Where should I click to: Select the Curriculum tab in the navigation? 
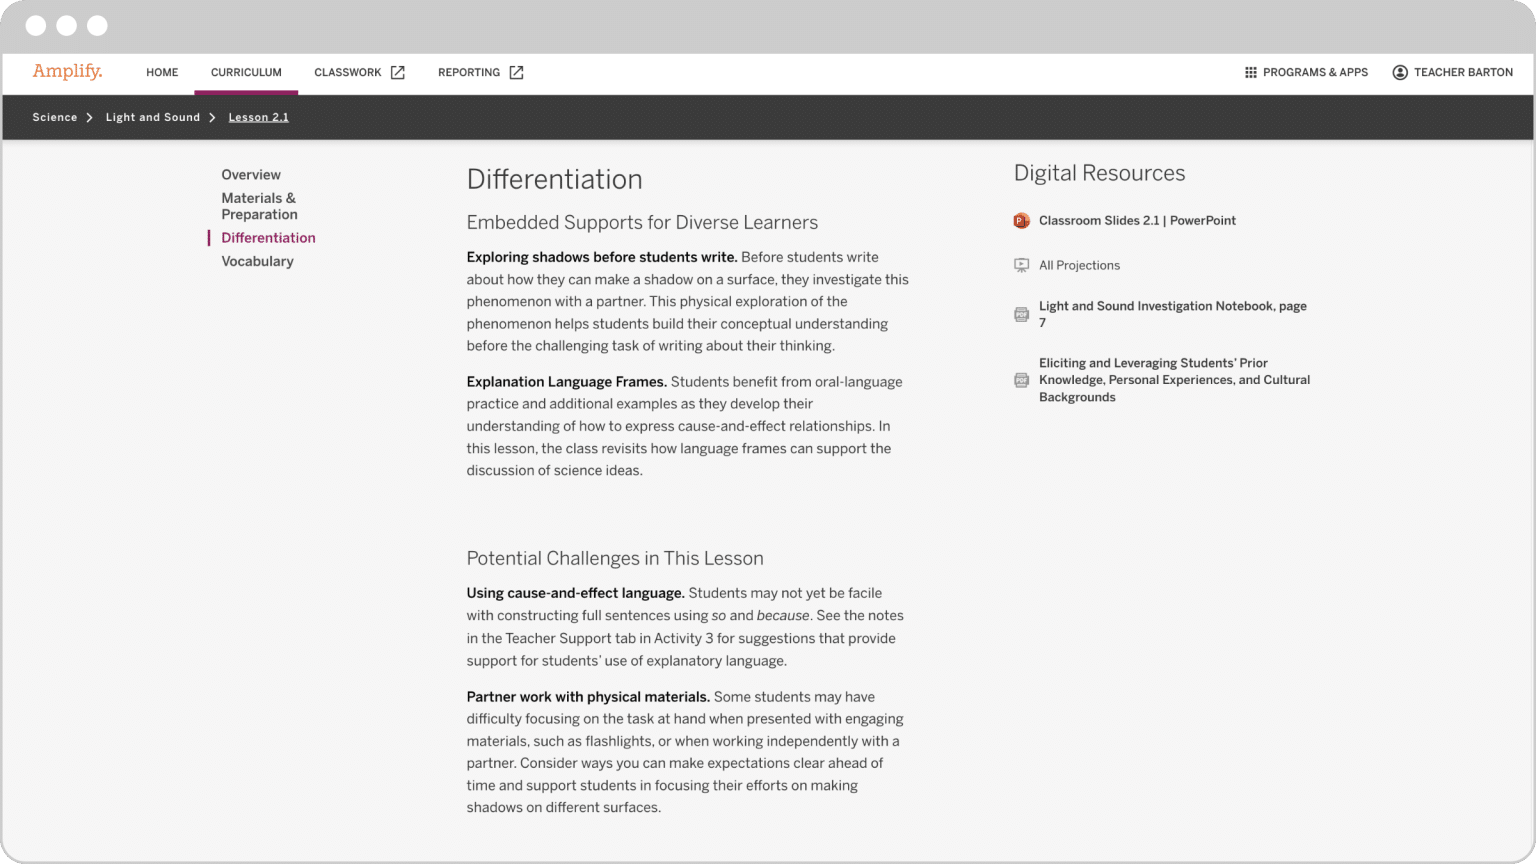(x=246, y=72)
